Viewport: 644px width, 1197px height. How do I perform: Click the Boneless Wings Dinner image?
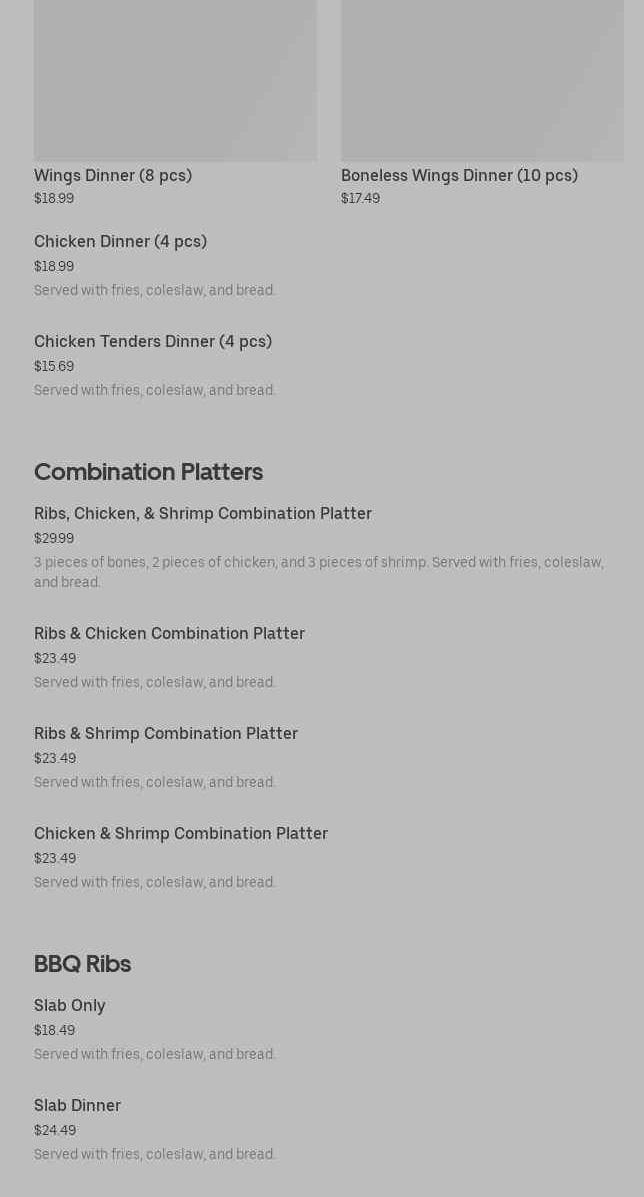pyautogui.click(x=482, y=80)
